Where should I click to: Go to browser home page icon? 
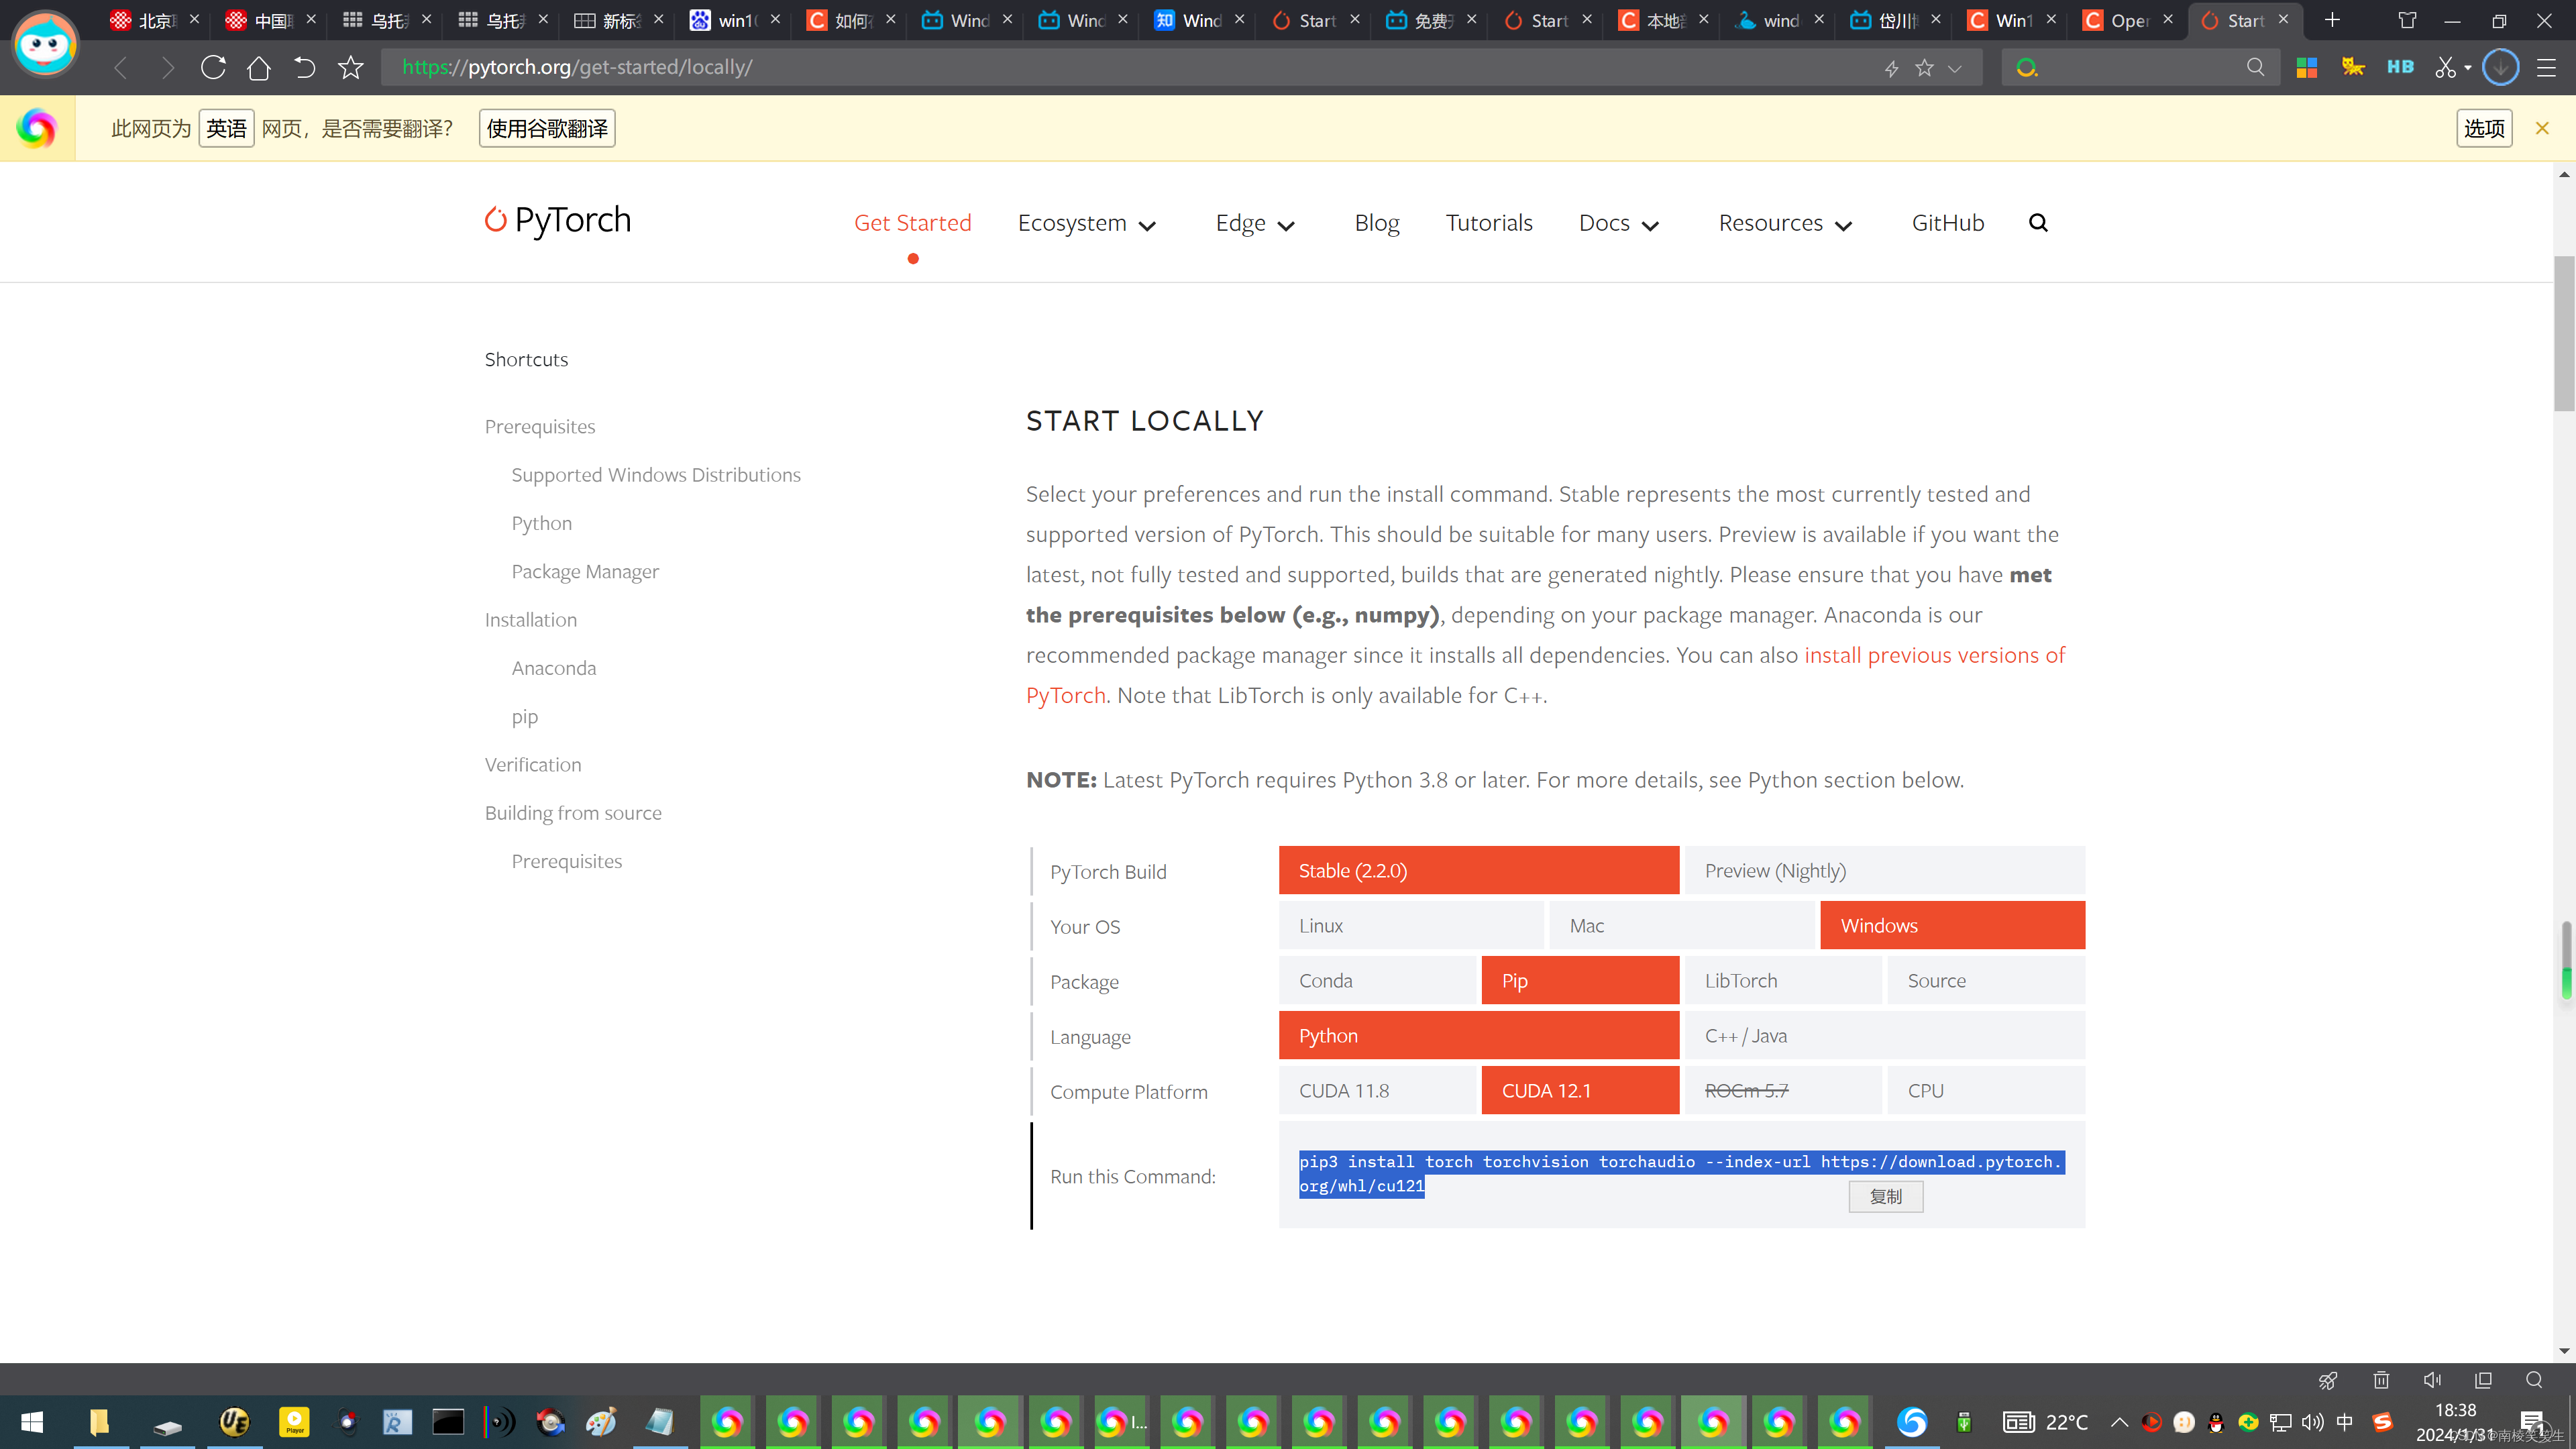coord(259,67)
